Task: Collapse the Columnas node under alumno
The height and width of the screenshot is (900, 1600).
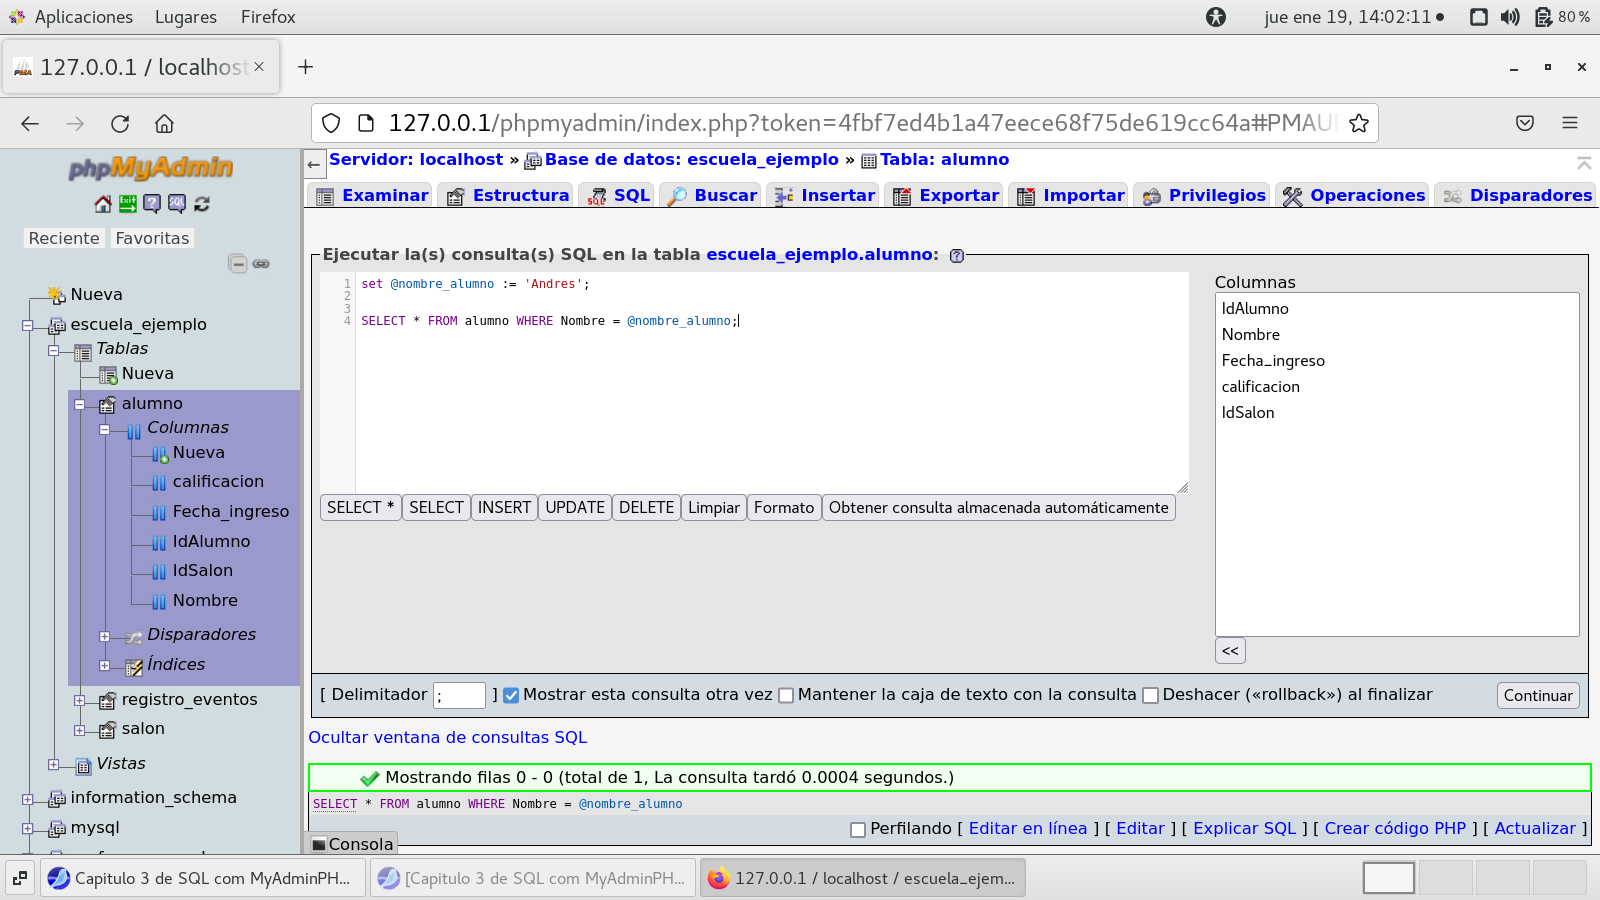Action: (104, 429)
